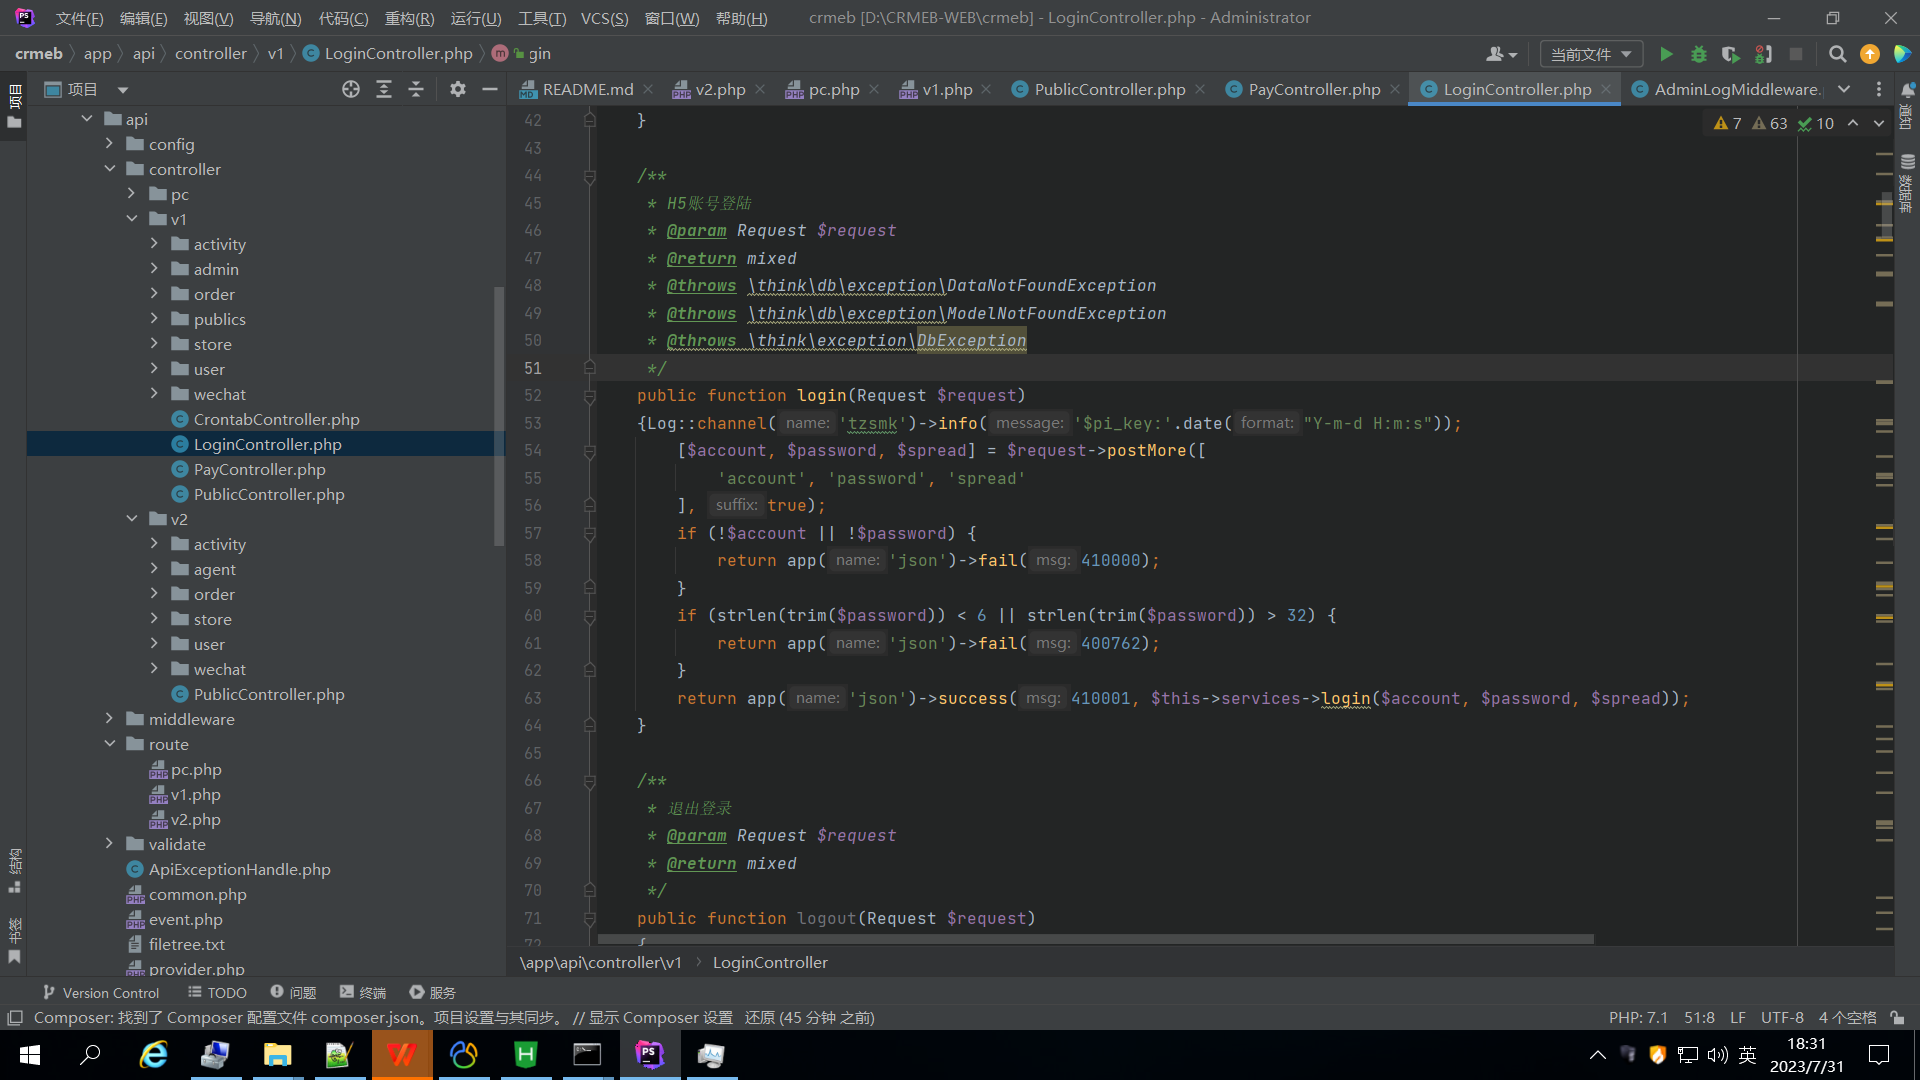The height and width of the screenshot is (1080, 1920).
Task: Open Search Everywhere magnifier icon
Action: click(1837, 54)
